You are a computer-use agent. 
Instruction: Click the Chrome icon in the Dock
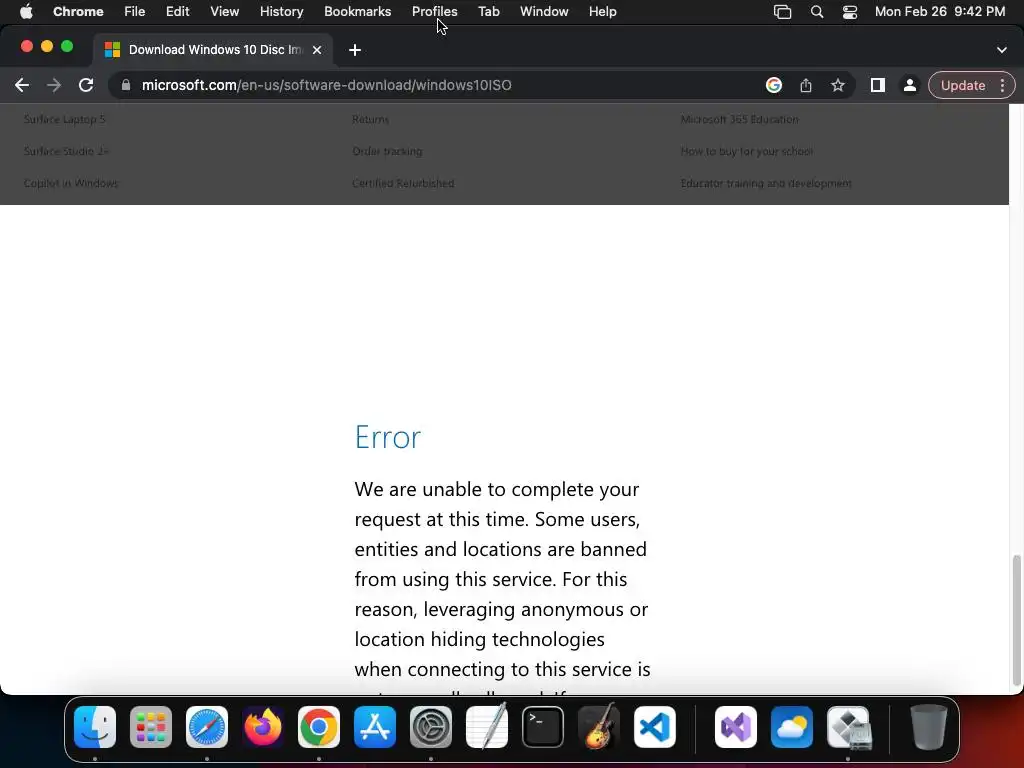(319, 727)
